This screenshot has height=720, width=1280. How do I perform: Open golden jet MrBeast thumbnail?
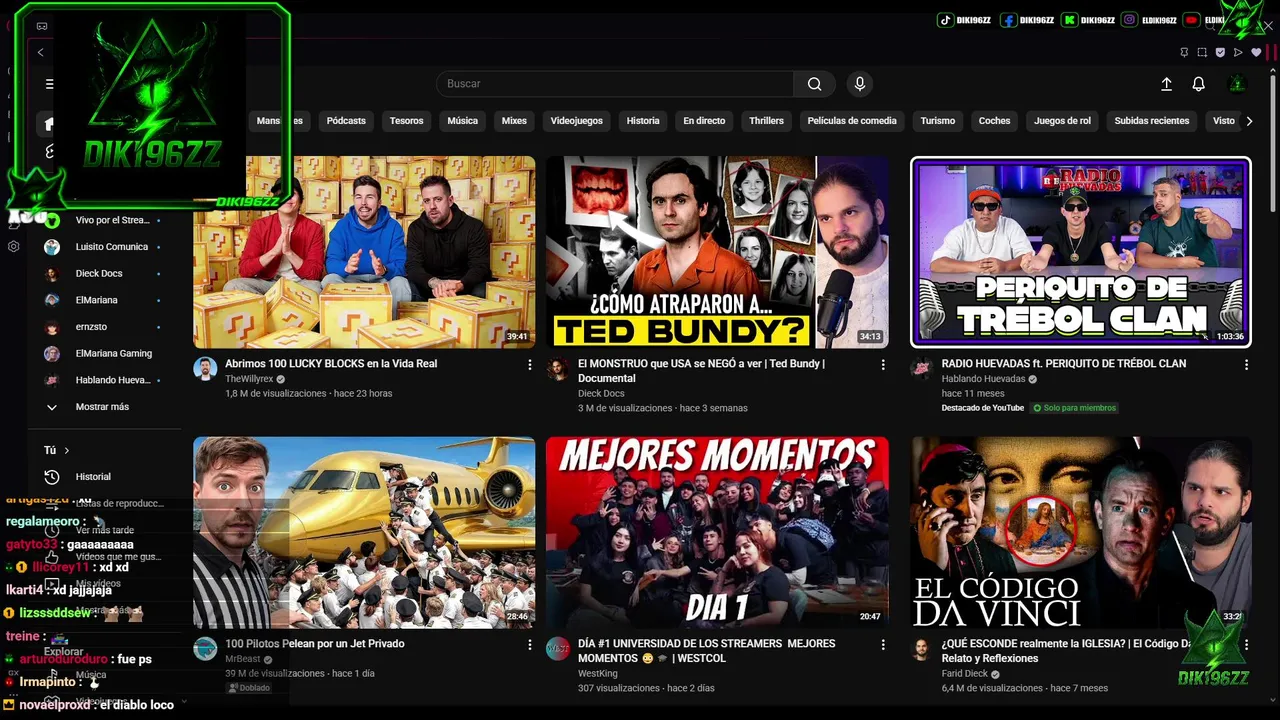click(x=364, y=532)
